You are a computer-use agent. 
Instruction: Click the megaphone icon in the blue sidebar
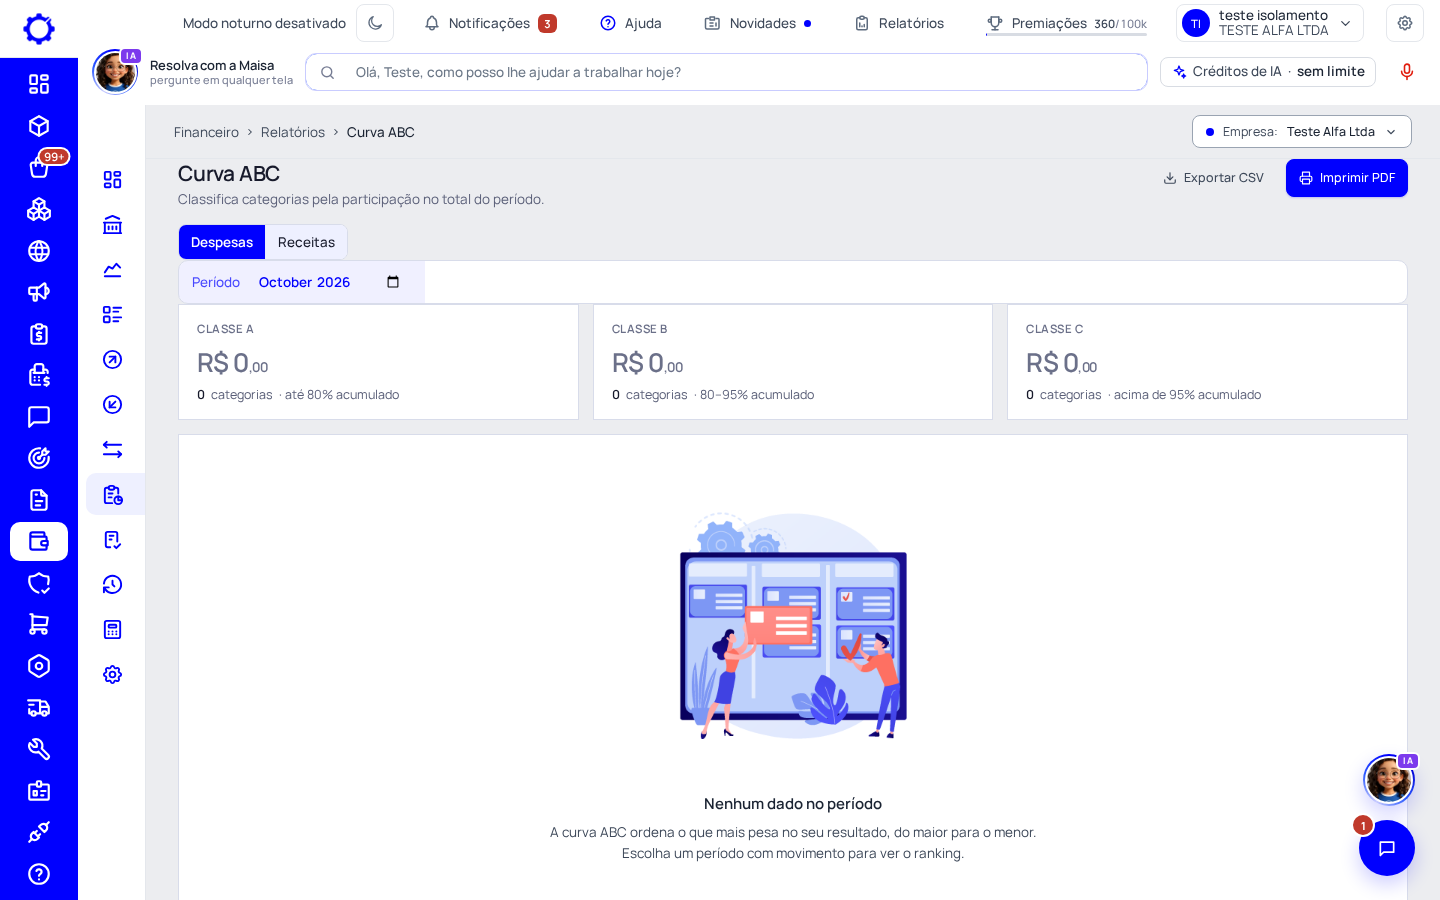[x=39, y=292]
